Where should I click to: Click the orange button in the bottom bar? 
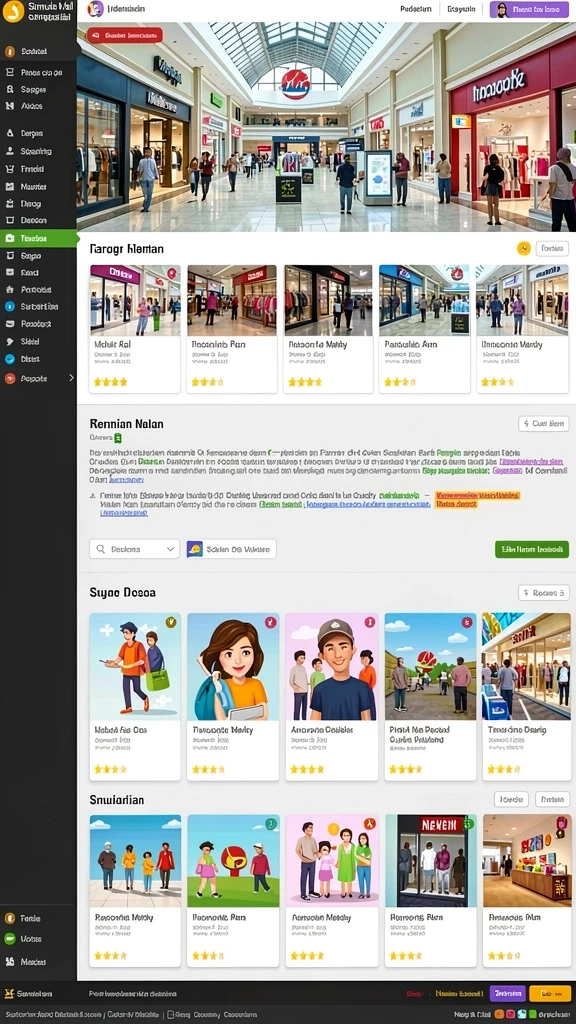click(x=550, y=993)
